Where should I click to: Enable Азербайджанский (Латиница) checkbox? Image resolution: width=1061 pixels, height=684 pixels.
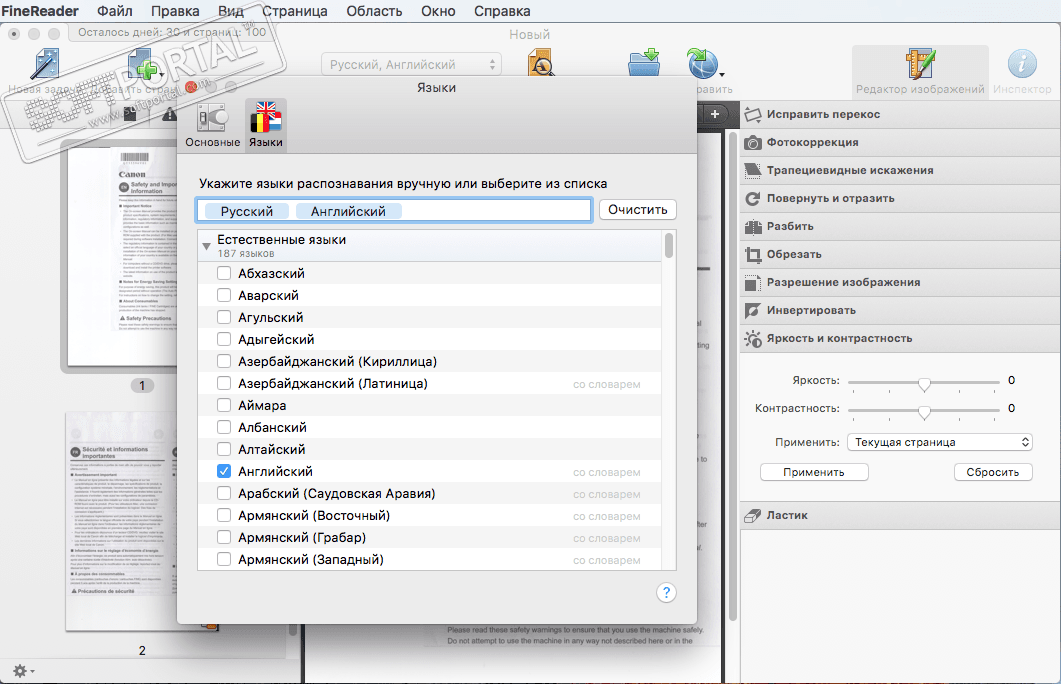(x=224, y=384)
